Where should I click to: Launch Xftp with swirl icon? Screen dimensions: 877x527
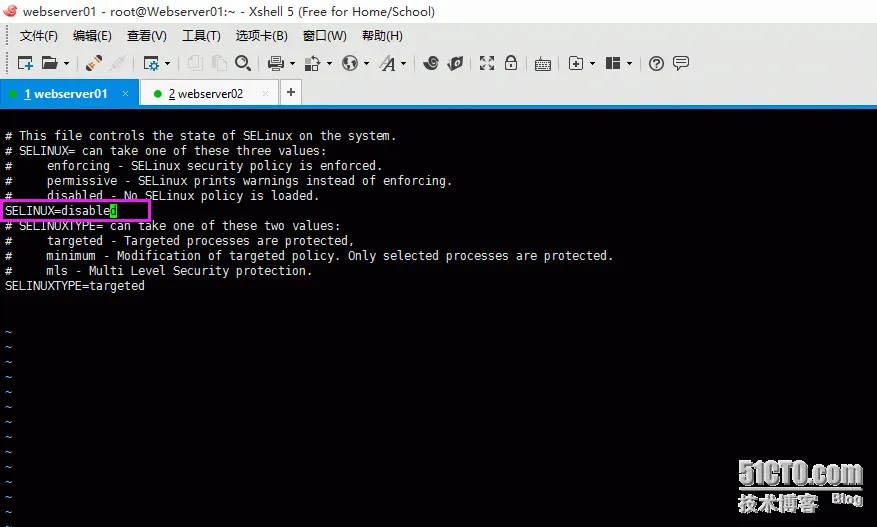[x=431, y=63]
